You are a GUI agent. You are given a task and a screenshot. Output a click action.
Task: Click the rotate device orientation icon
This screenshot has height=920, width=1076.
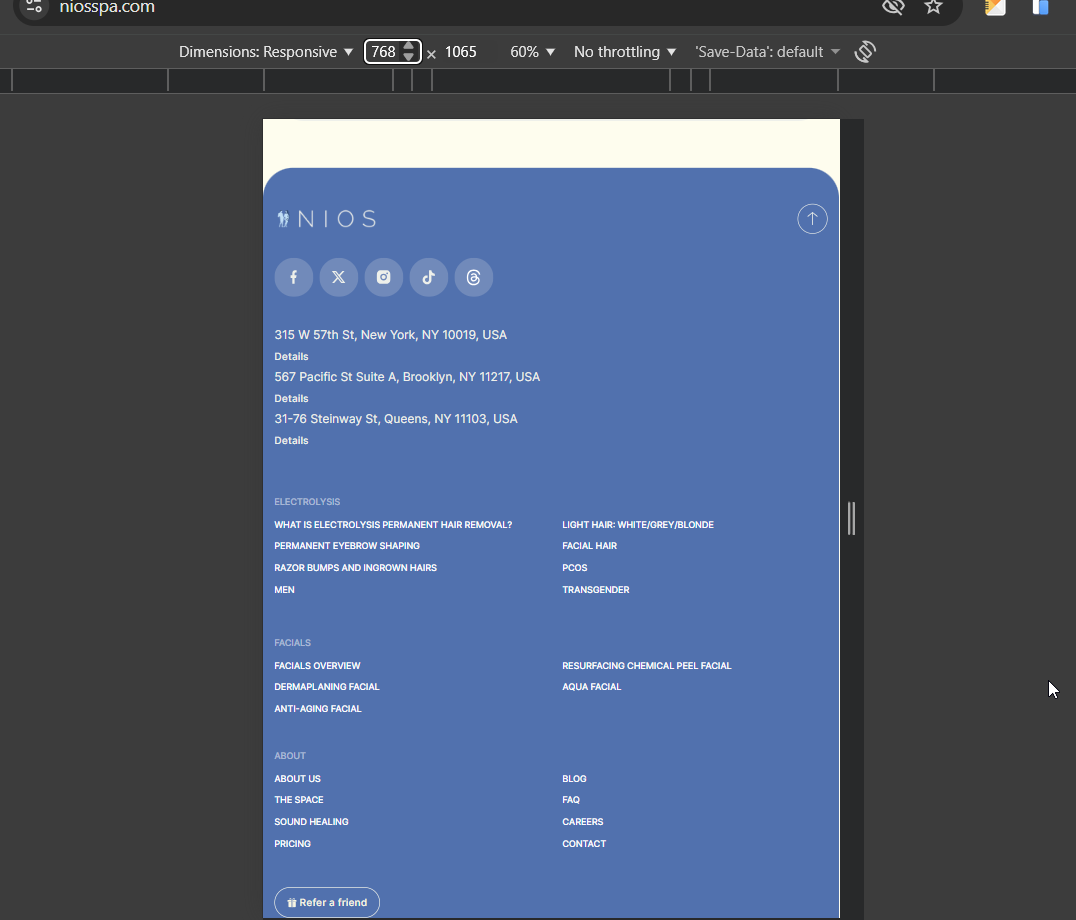pyautogui.click(x=865, y=51)
